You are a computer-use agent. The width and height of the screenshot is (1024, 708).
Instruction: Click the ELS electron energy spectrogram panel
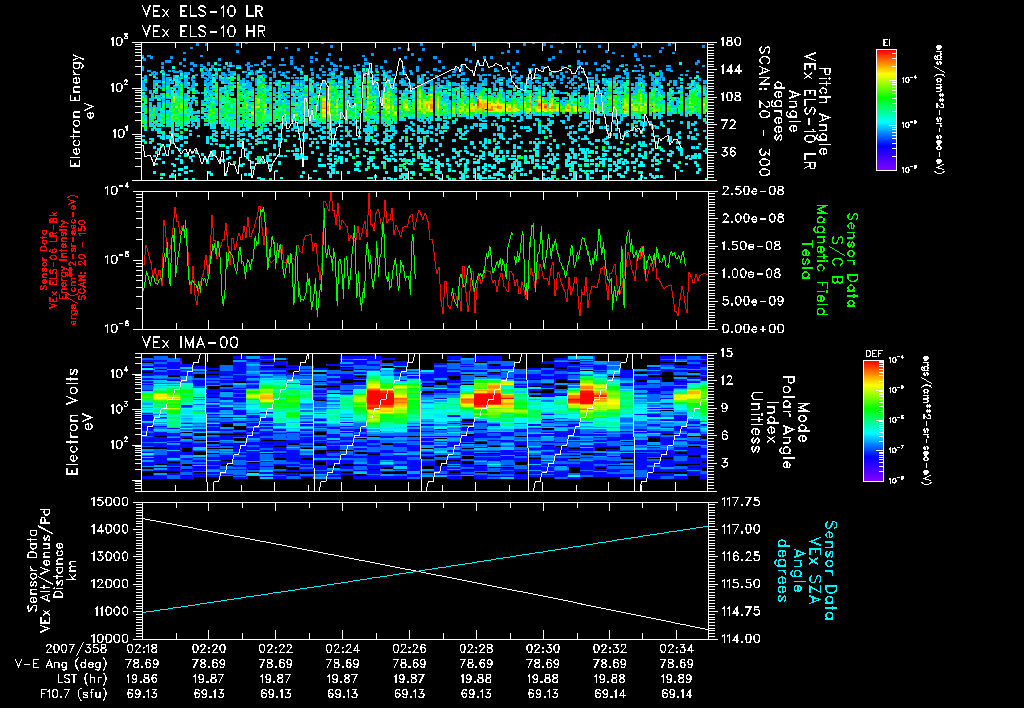point(424,111)
